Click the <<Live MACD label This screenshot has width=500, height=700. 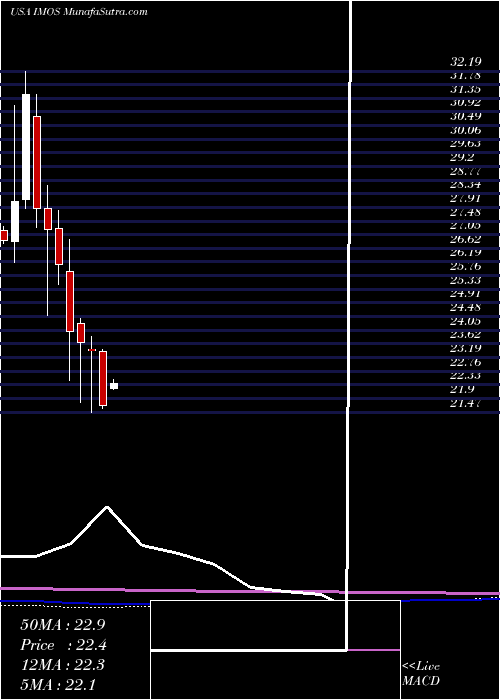click(x=421, y=673)
